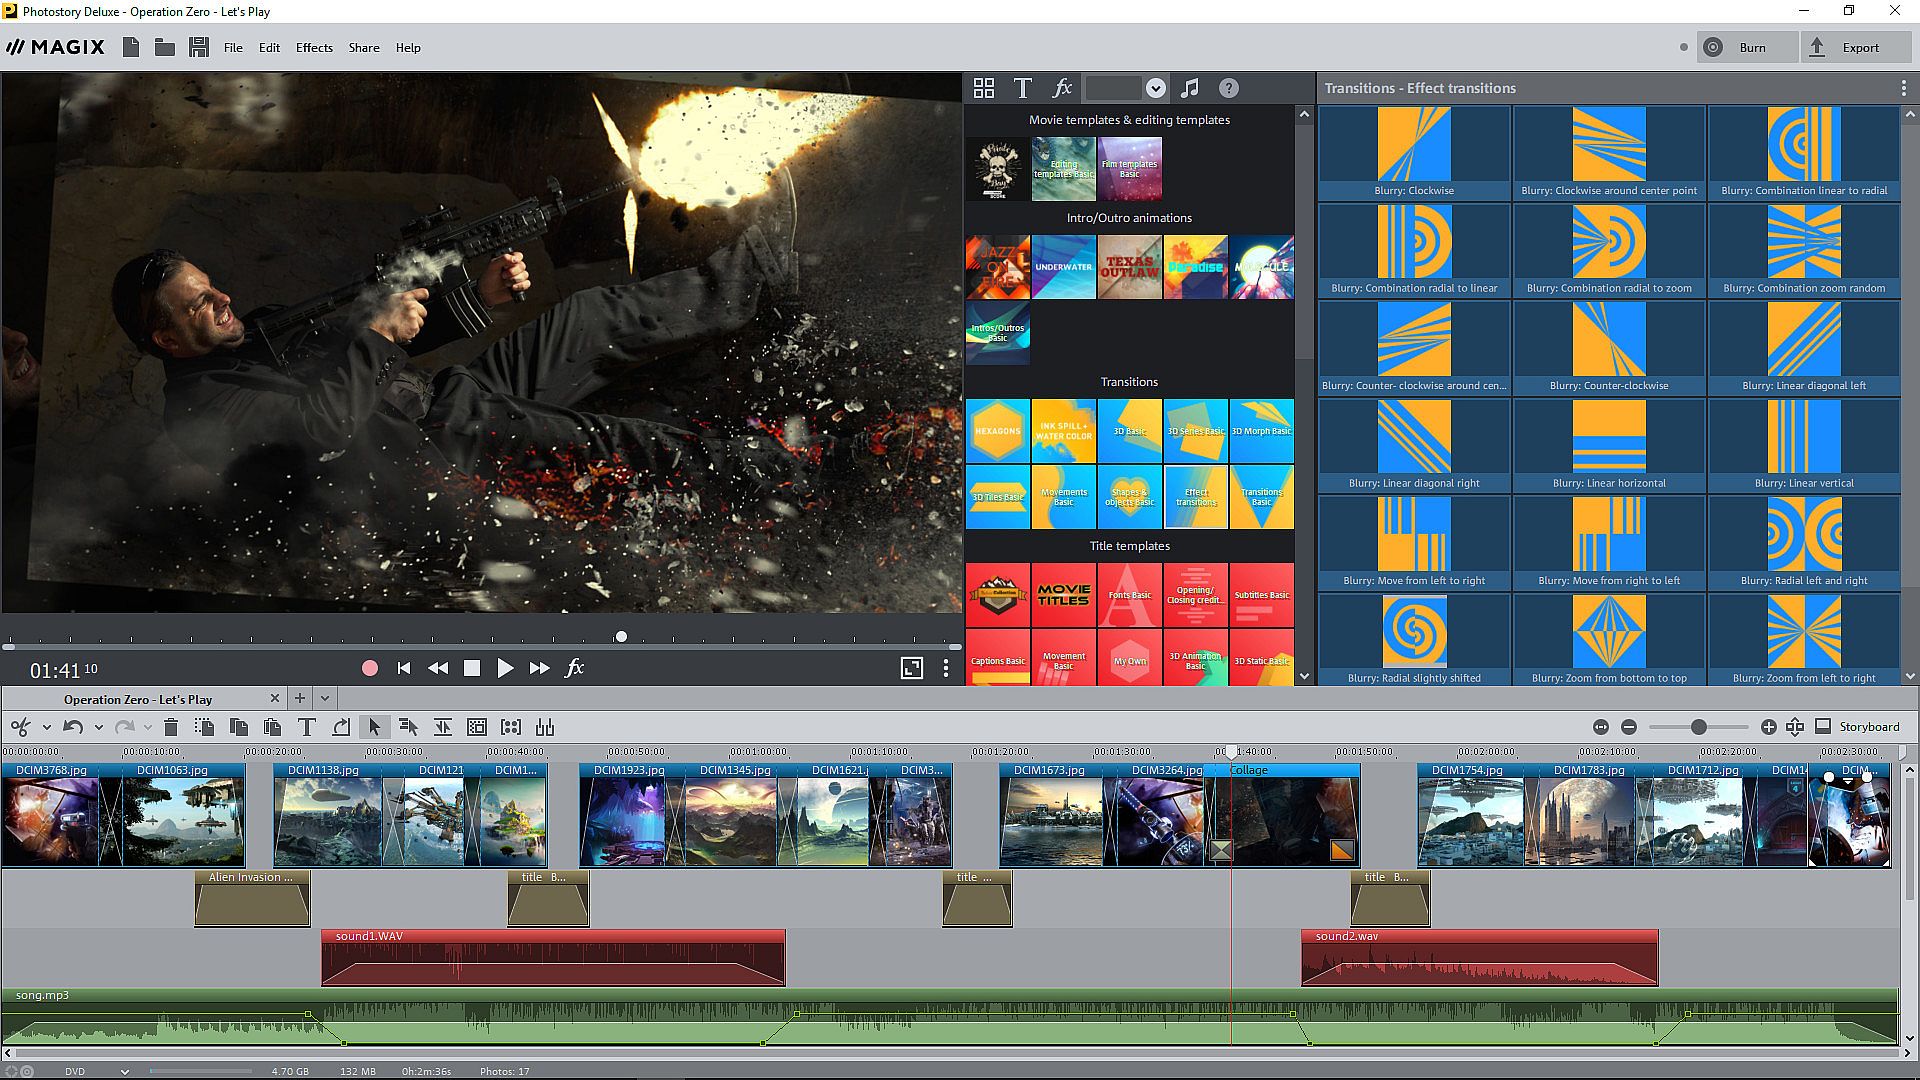1920x1080 pixels.
Task: Open the Share menu
Action: tap(363, 47)
